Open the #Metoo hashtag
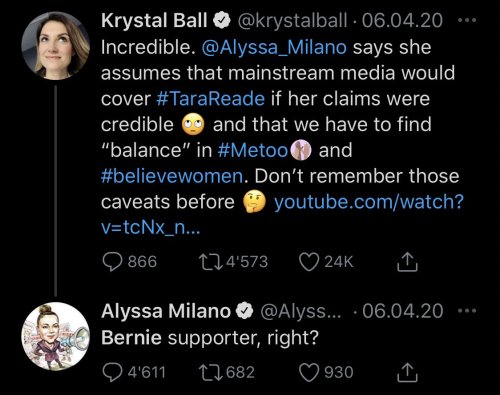 click(253, 150)
